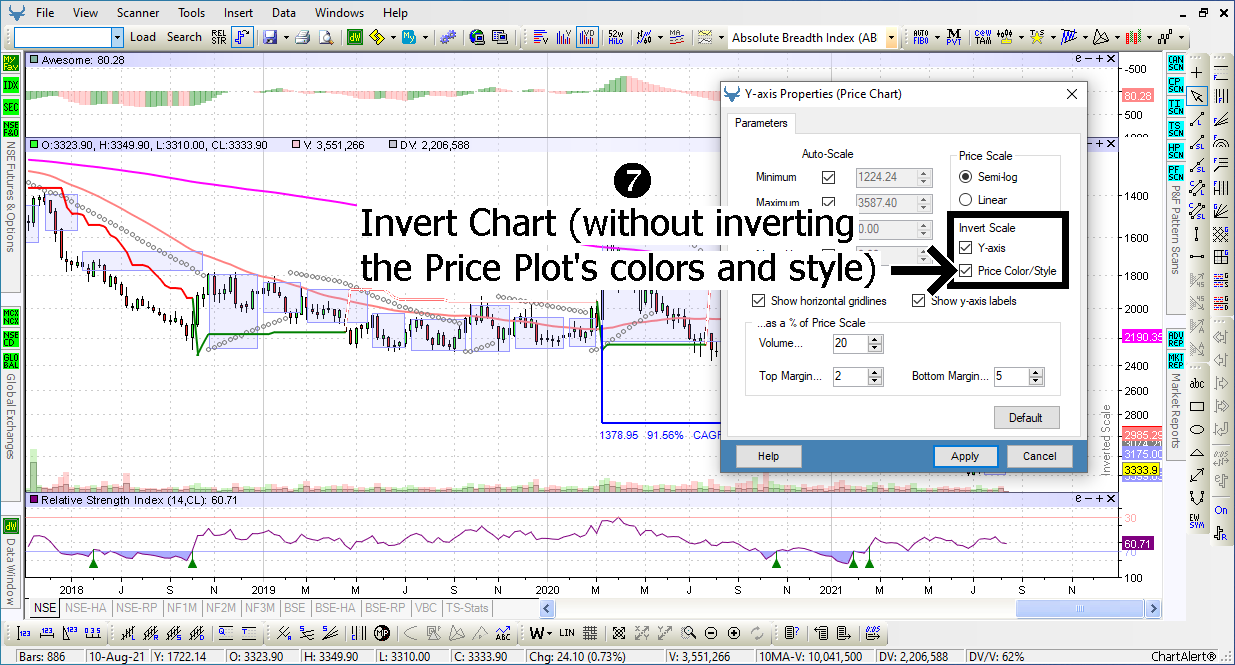The image size is (1235, 665).
Task: Toggle the Price Color/Style checkbox
Action: point(965,271)
